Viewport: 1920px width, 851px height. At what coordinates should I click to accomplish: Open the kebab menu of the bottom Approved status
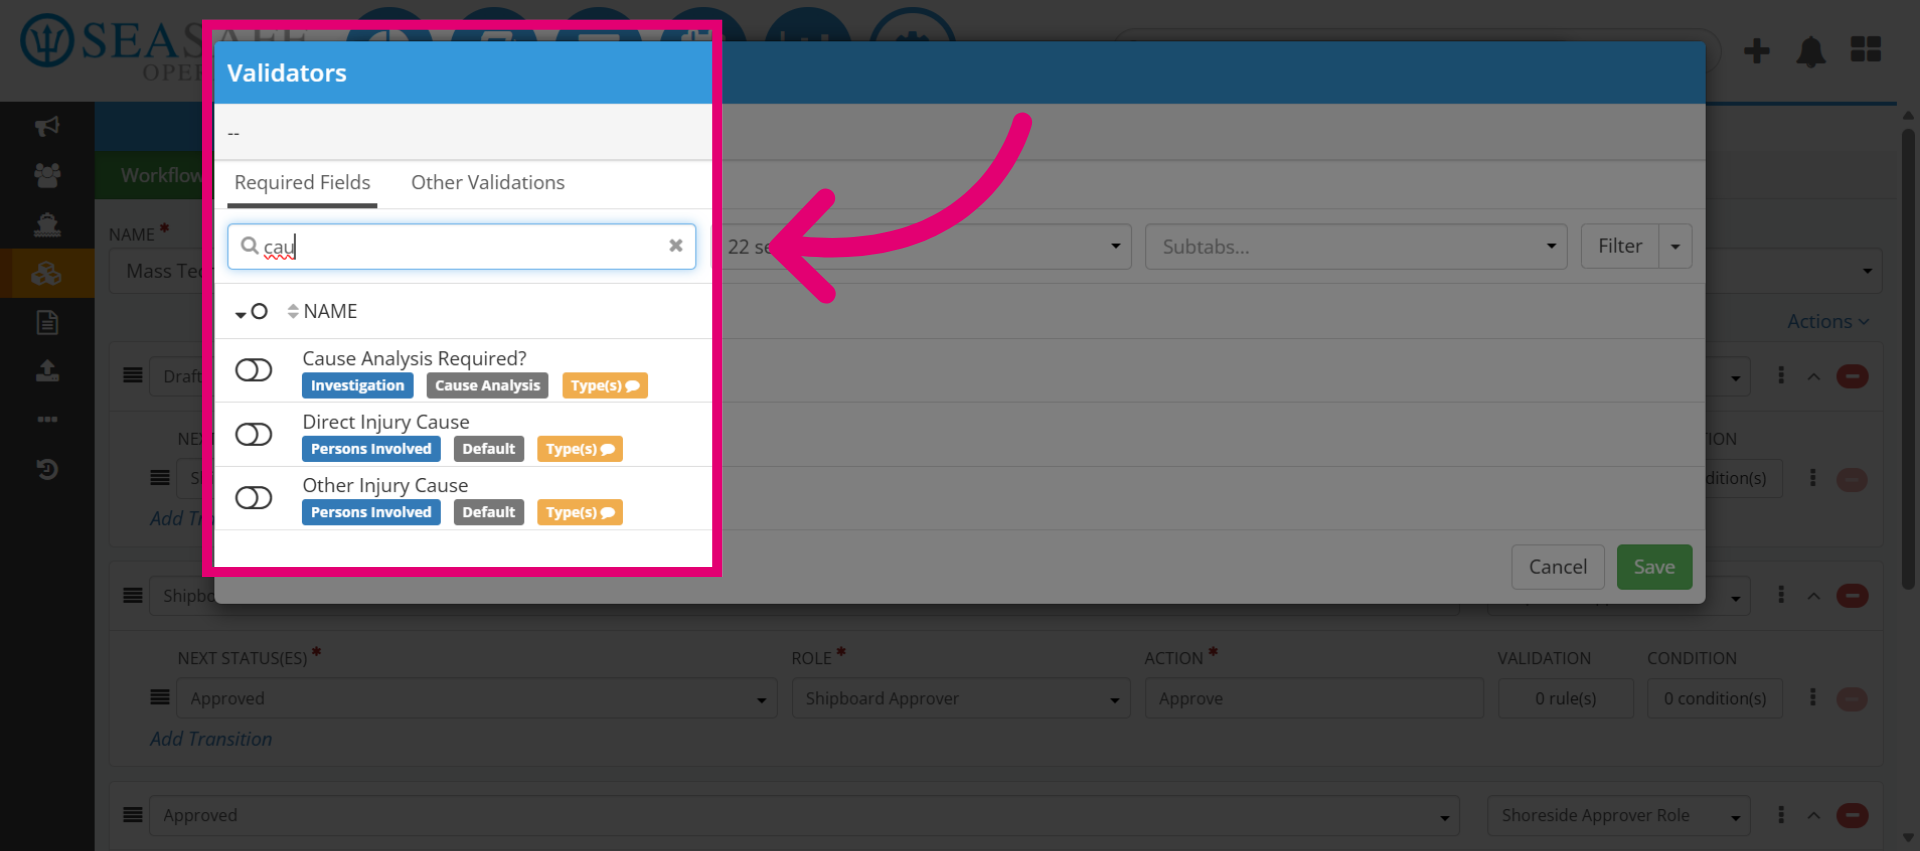(1780, 815)
